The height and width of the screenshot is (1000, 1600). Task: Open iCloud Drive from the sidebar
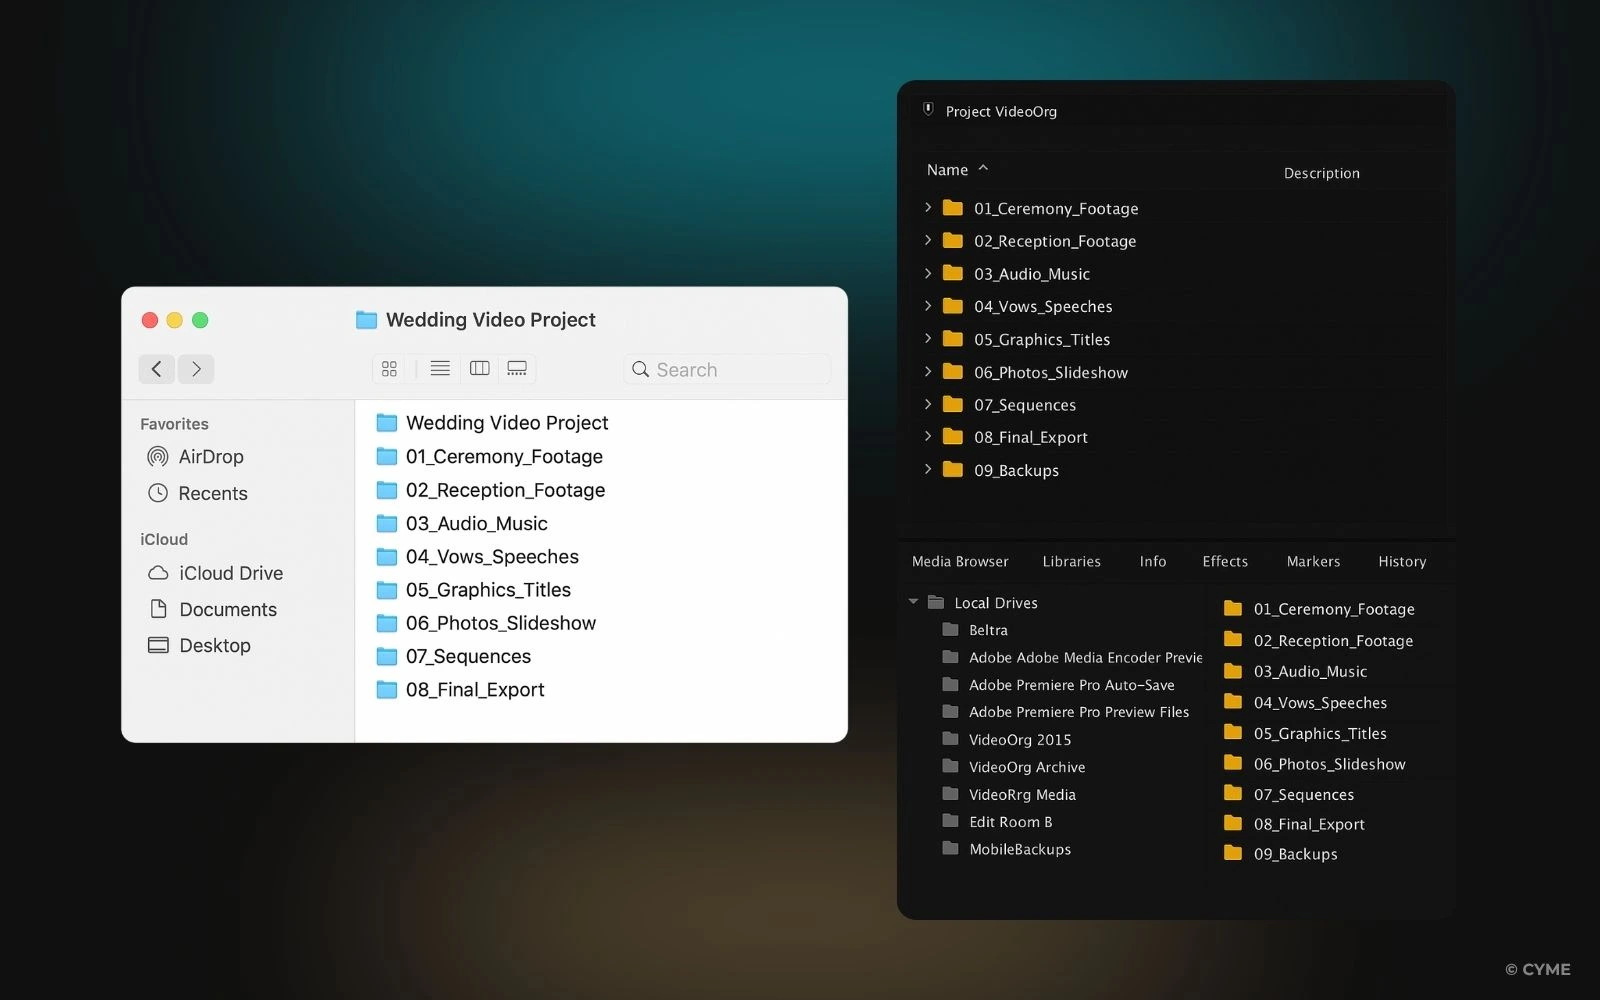pyautogui.click(x=230, y=573)
